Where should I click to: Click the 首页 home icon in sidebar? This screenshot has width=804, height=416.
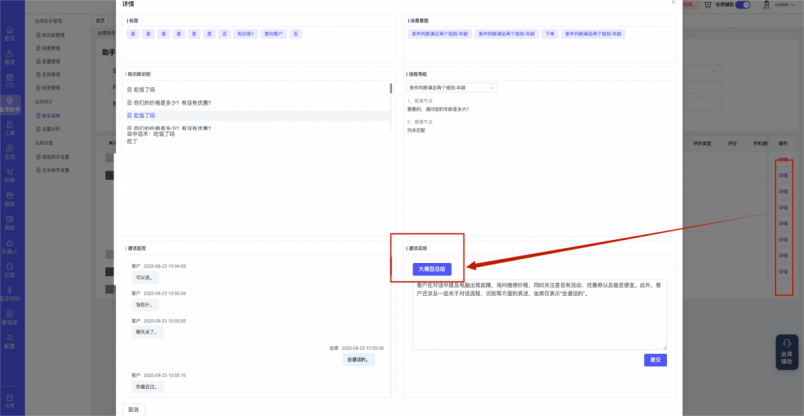pos(10,35)
